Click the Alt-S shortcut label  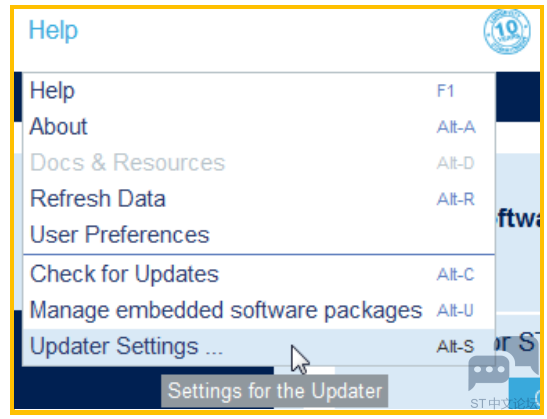coord(455,347)
